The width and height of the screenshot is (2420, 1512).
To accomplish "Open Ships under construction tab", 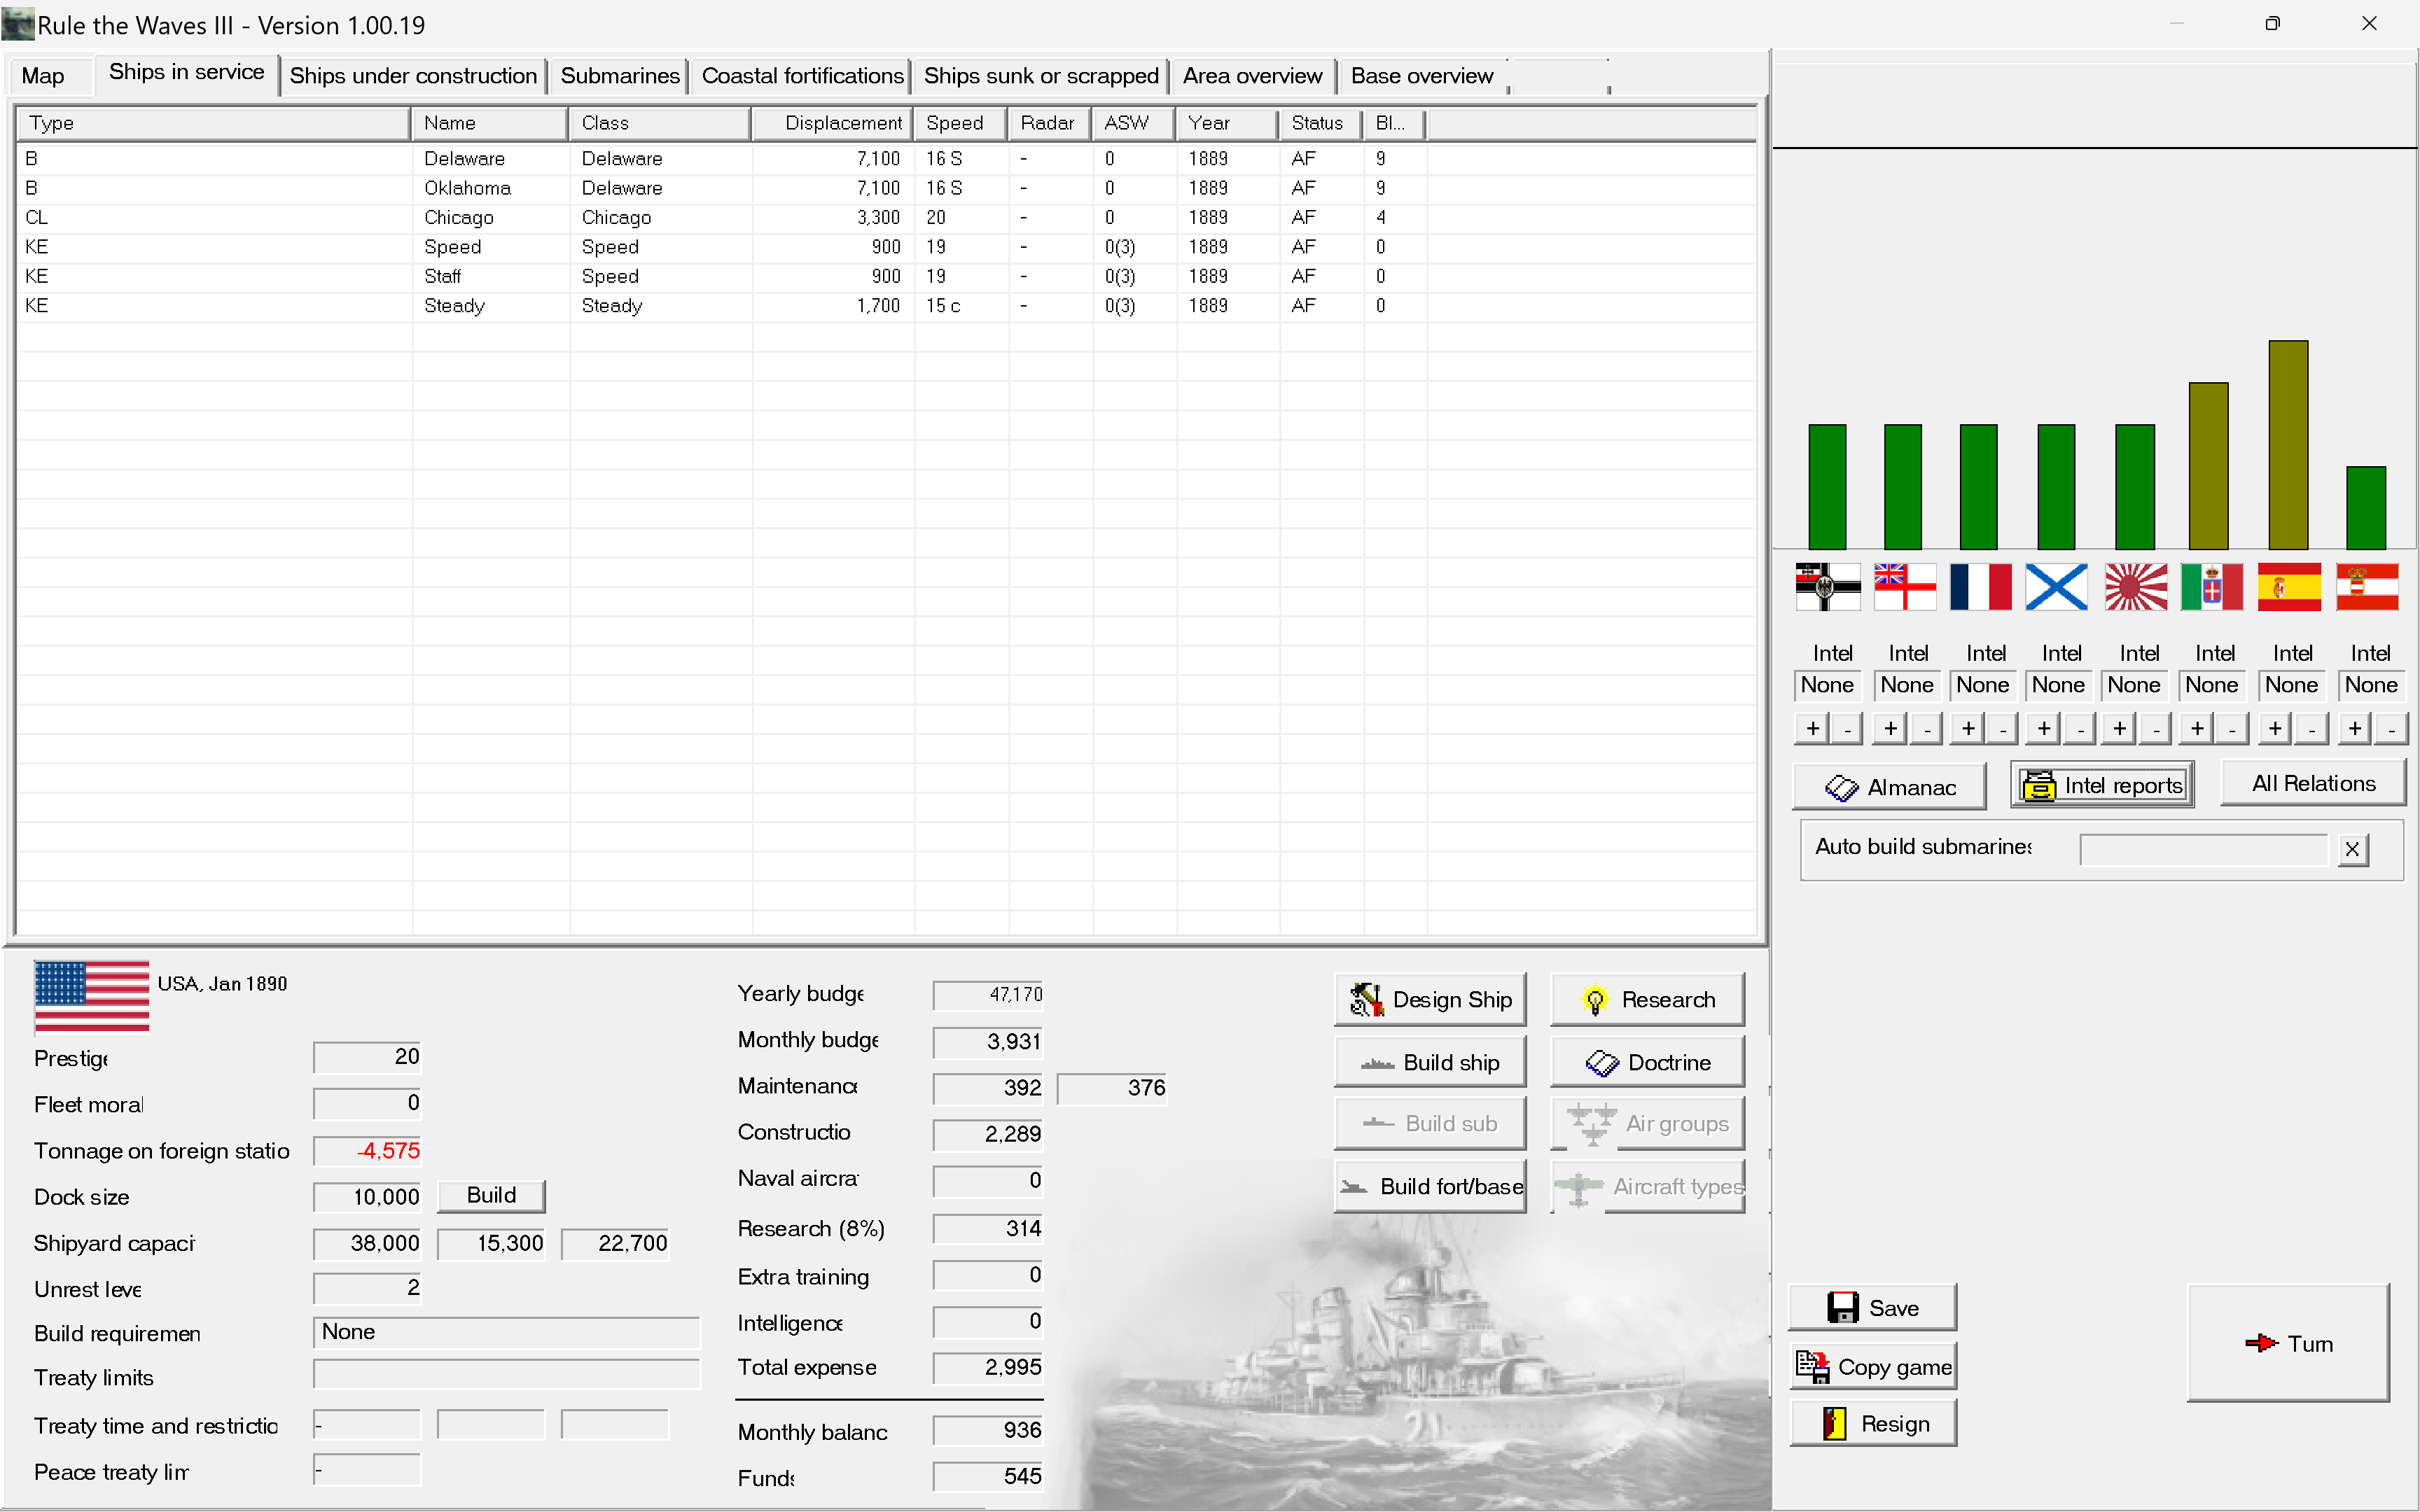I will tap(413, 76).
